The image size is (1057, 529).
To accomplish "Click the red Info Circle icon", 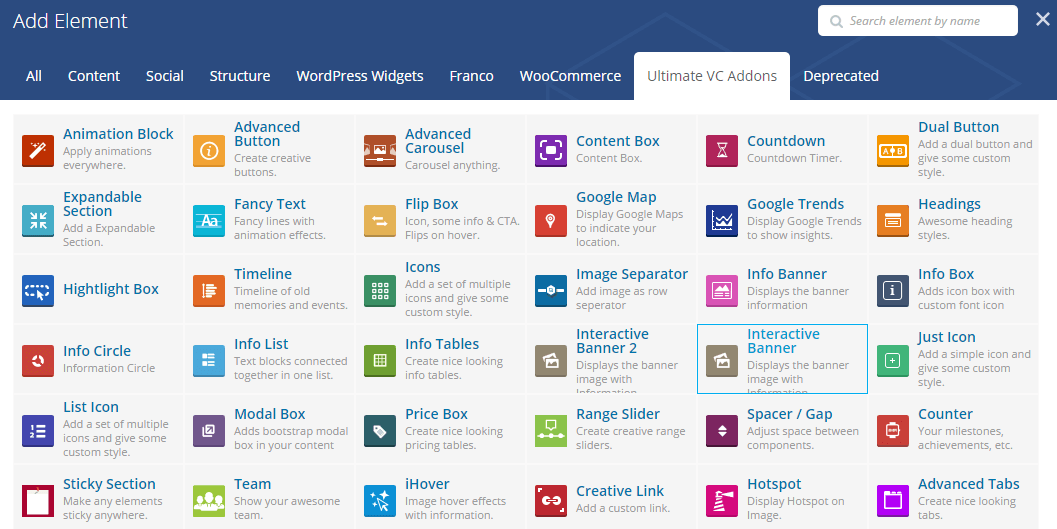I will click(38, 361).
